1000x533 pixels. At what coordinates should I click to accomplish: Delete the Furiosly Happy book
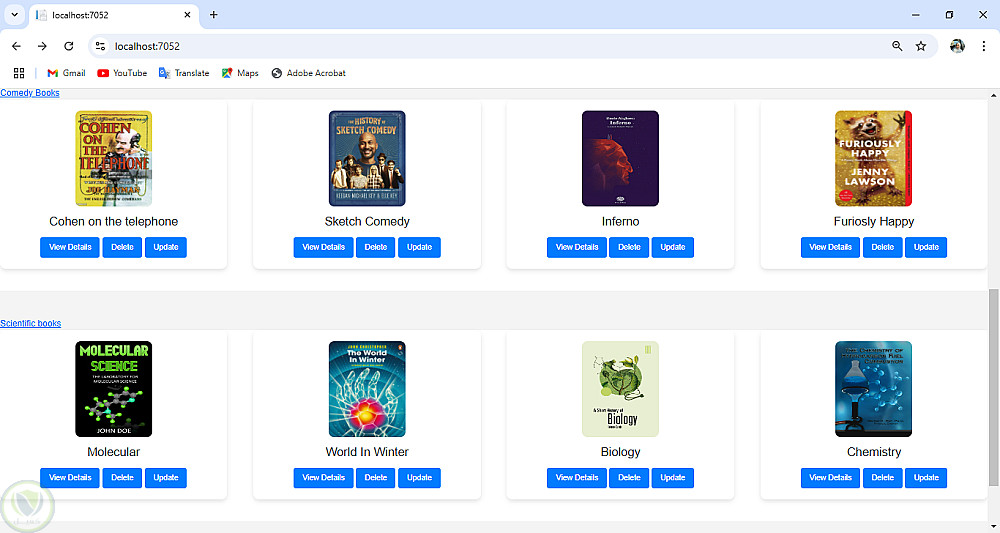(883, 247)
